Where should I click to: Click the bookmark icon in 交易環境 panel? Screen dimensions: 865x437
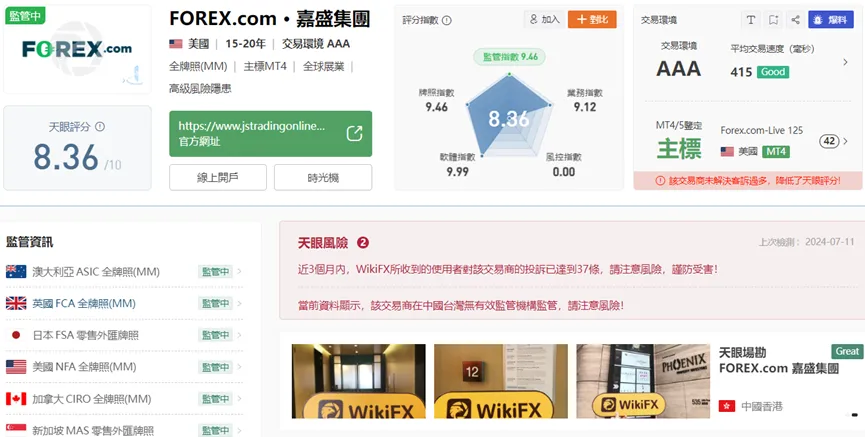click(x=773, y=20)
